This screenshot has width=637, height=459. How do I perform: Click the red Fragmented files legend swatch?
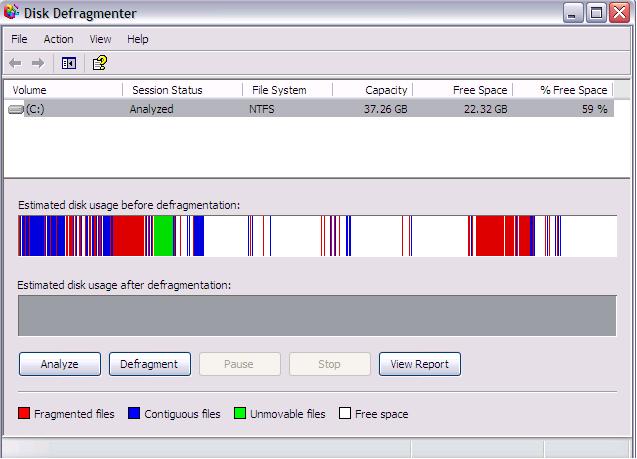(x=25, y=414)
